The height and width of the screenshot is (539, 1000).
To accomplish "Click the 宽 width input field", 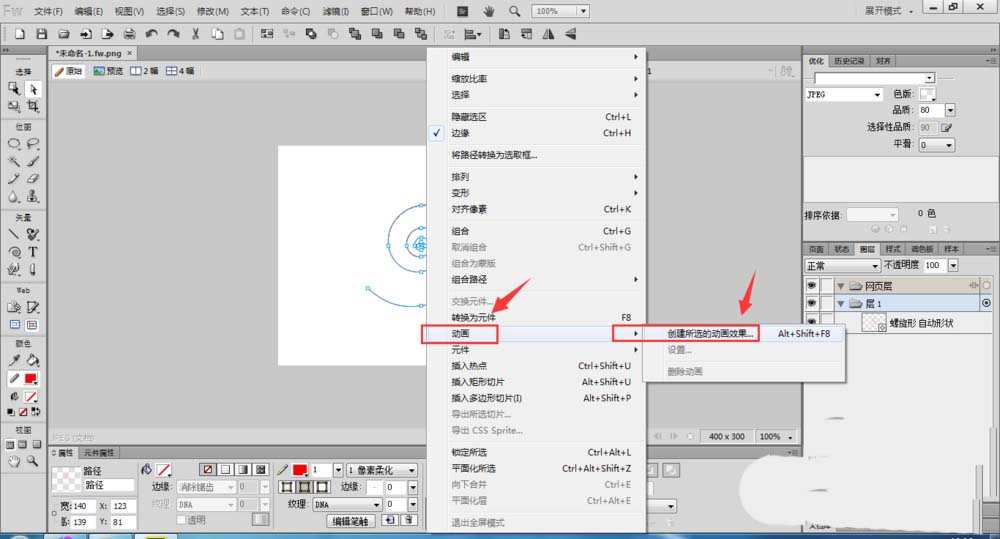I will click(83, 506).
